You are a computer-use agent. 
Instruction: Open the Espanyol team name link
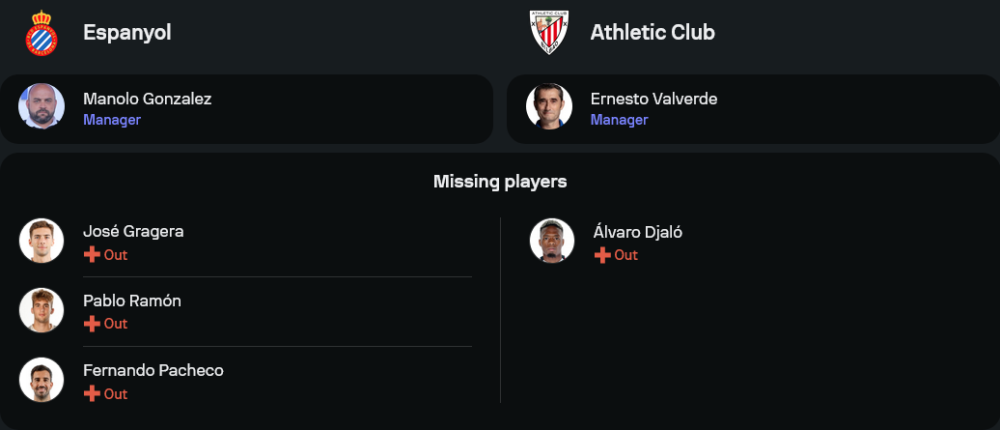(127, 32)
